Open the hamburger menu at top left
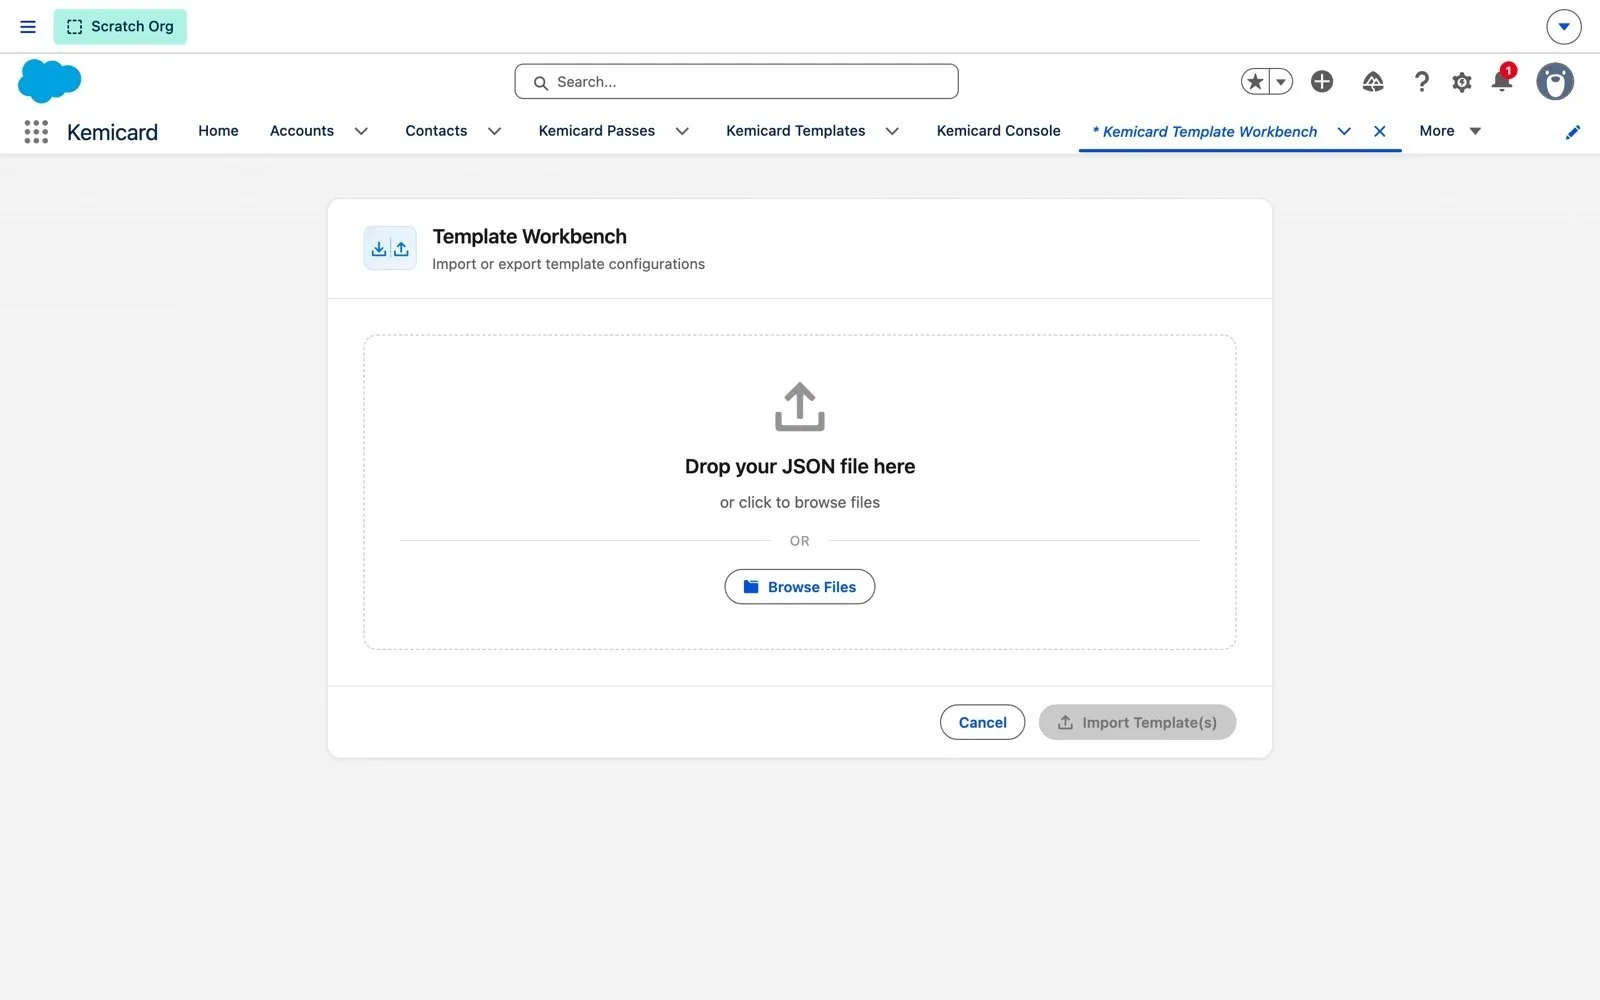 [x=28, y=27]
